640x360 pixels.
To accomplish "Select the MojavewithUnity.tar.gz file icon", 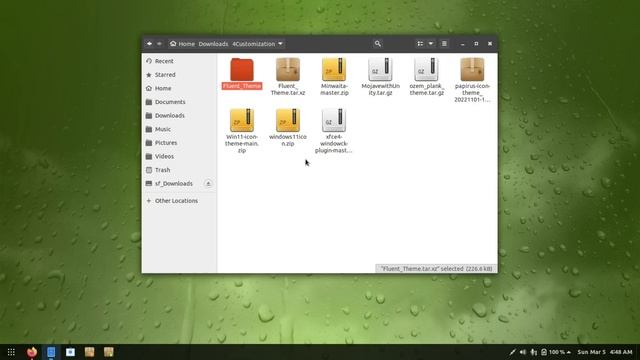I will tap(380, 69).
